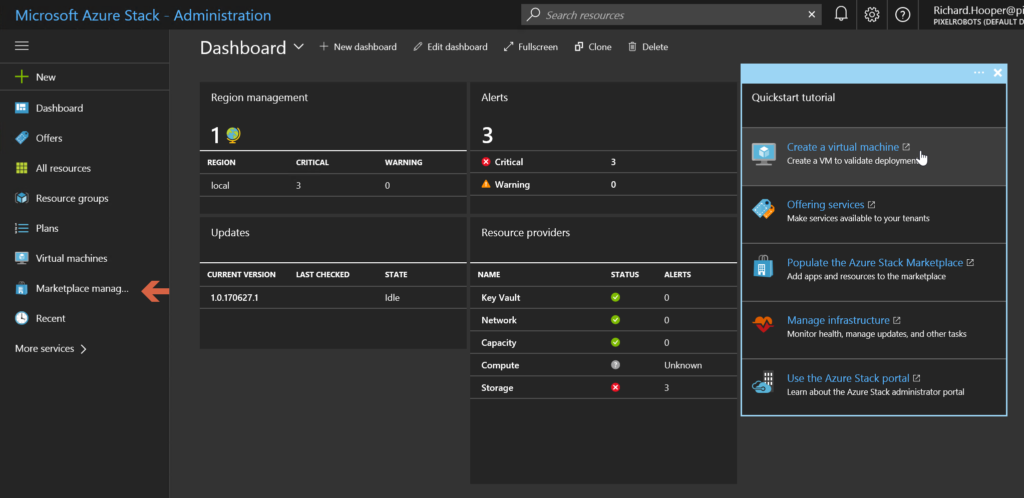
Task: Select the Network resource provider row
Action: click(x=603, y=320)
